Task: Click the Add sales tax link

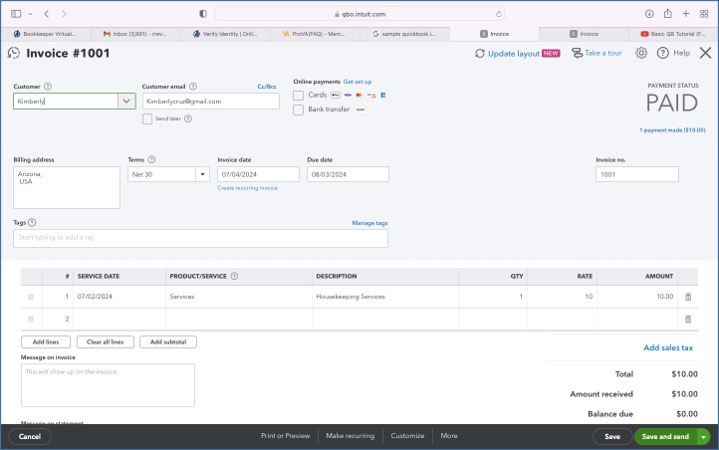Action: 668,348
